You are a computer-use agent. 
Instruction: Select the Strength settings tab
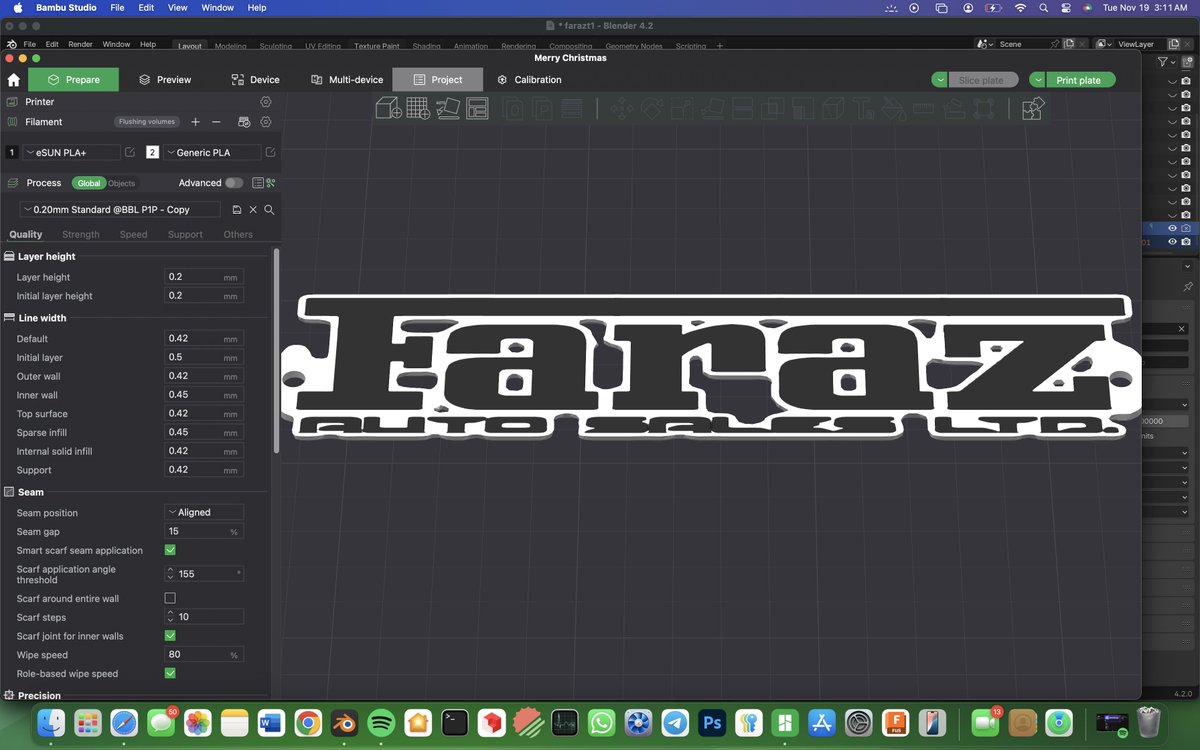tap(81, 234)
